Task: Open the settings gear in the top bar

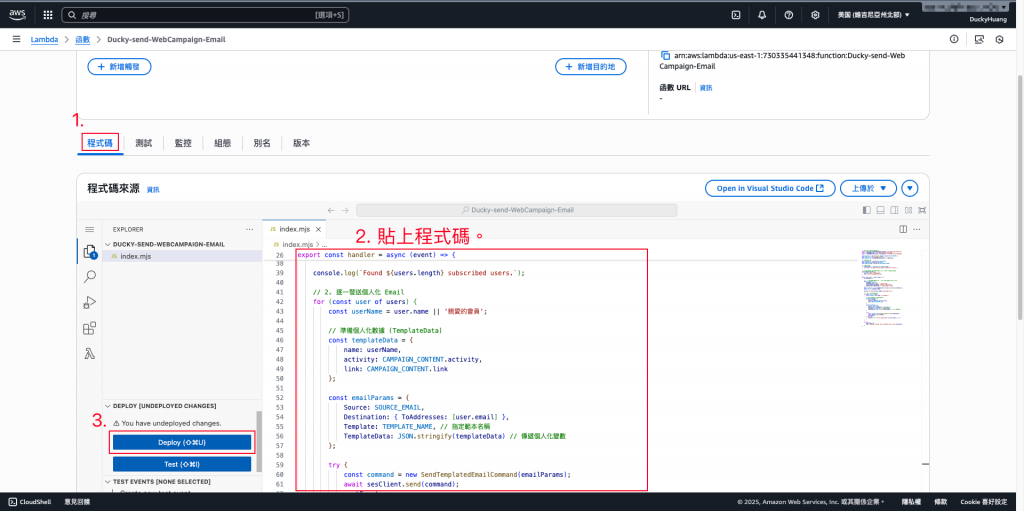Action: pos(815,14)
